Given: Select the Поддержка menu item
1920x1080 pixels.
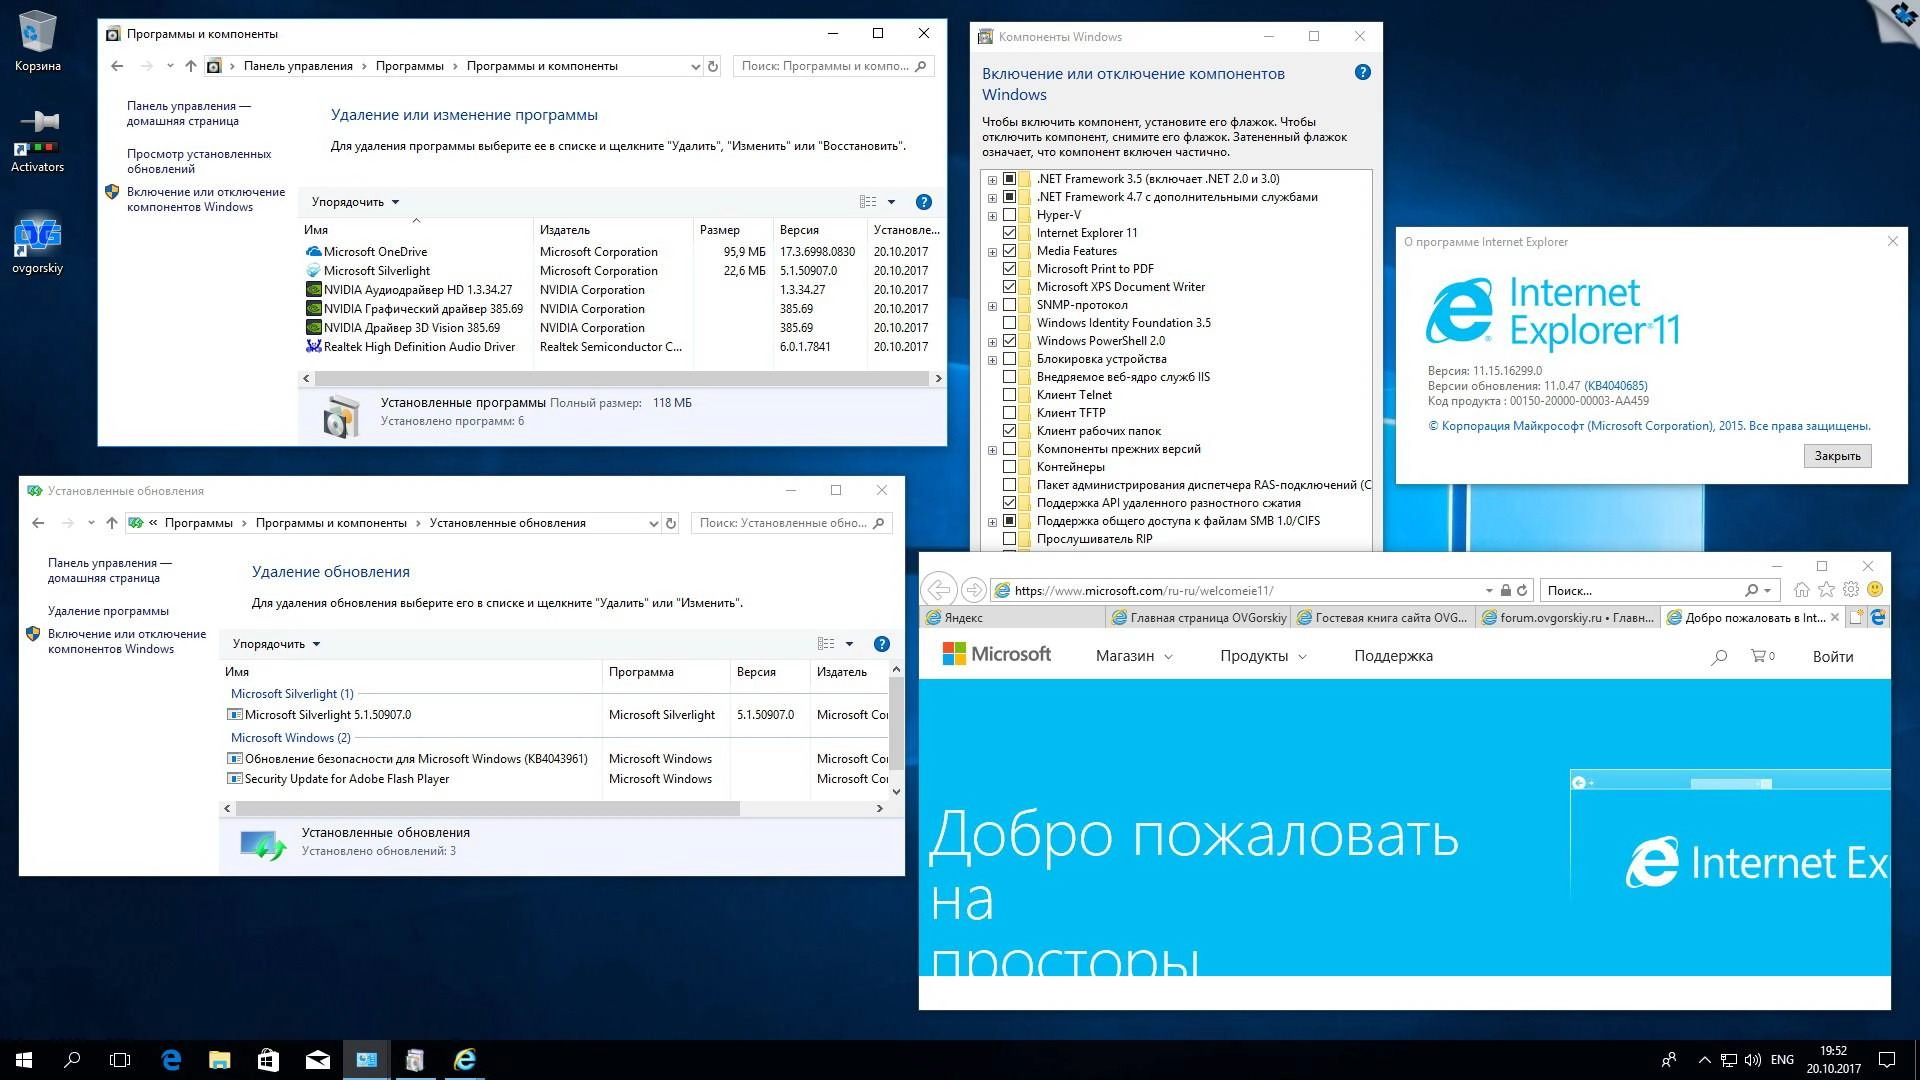Looking at the screenshot, I should click(1393, 656).
